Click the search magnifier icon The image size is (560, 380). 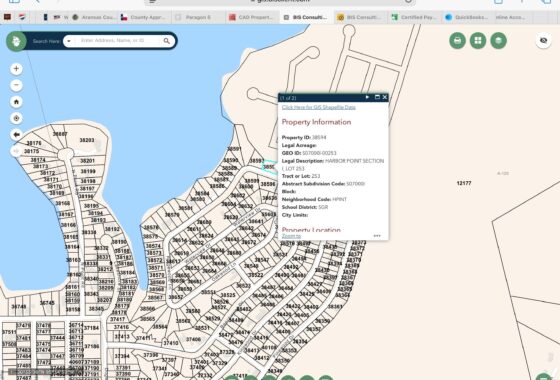tap(167, 41)
